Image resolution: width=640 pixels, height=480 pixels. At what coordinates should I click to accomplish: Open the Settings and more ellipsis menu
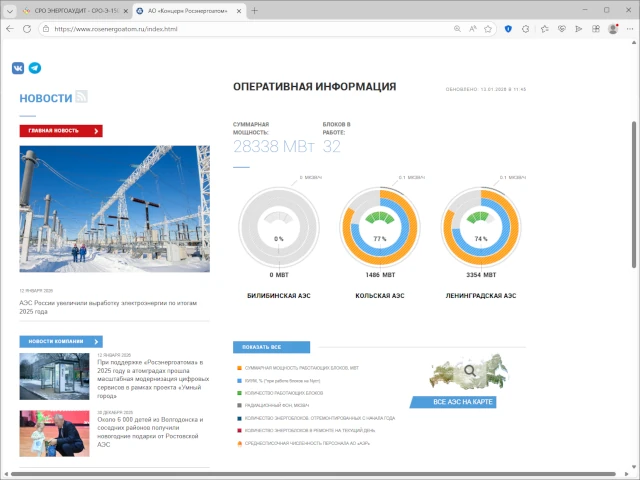tap(630, 29)
